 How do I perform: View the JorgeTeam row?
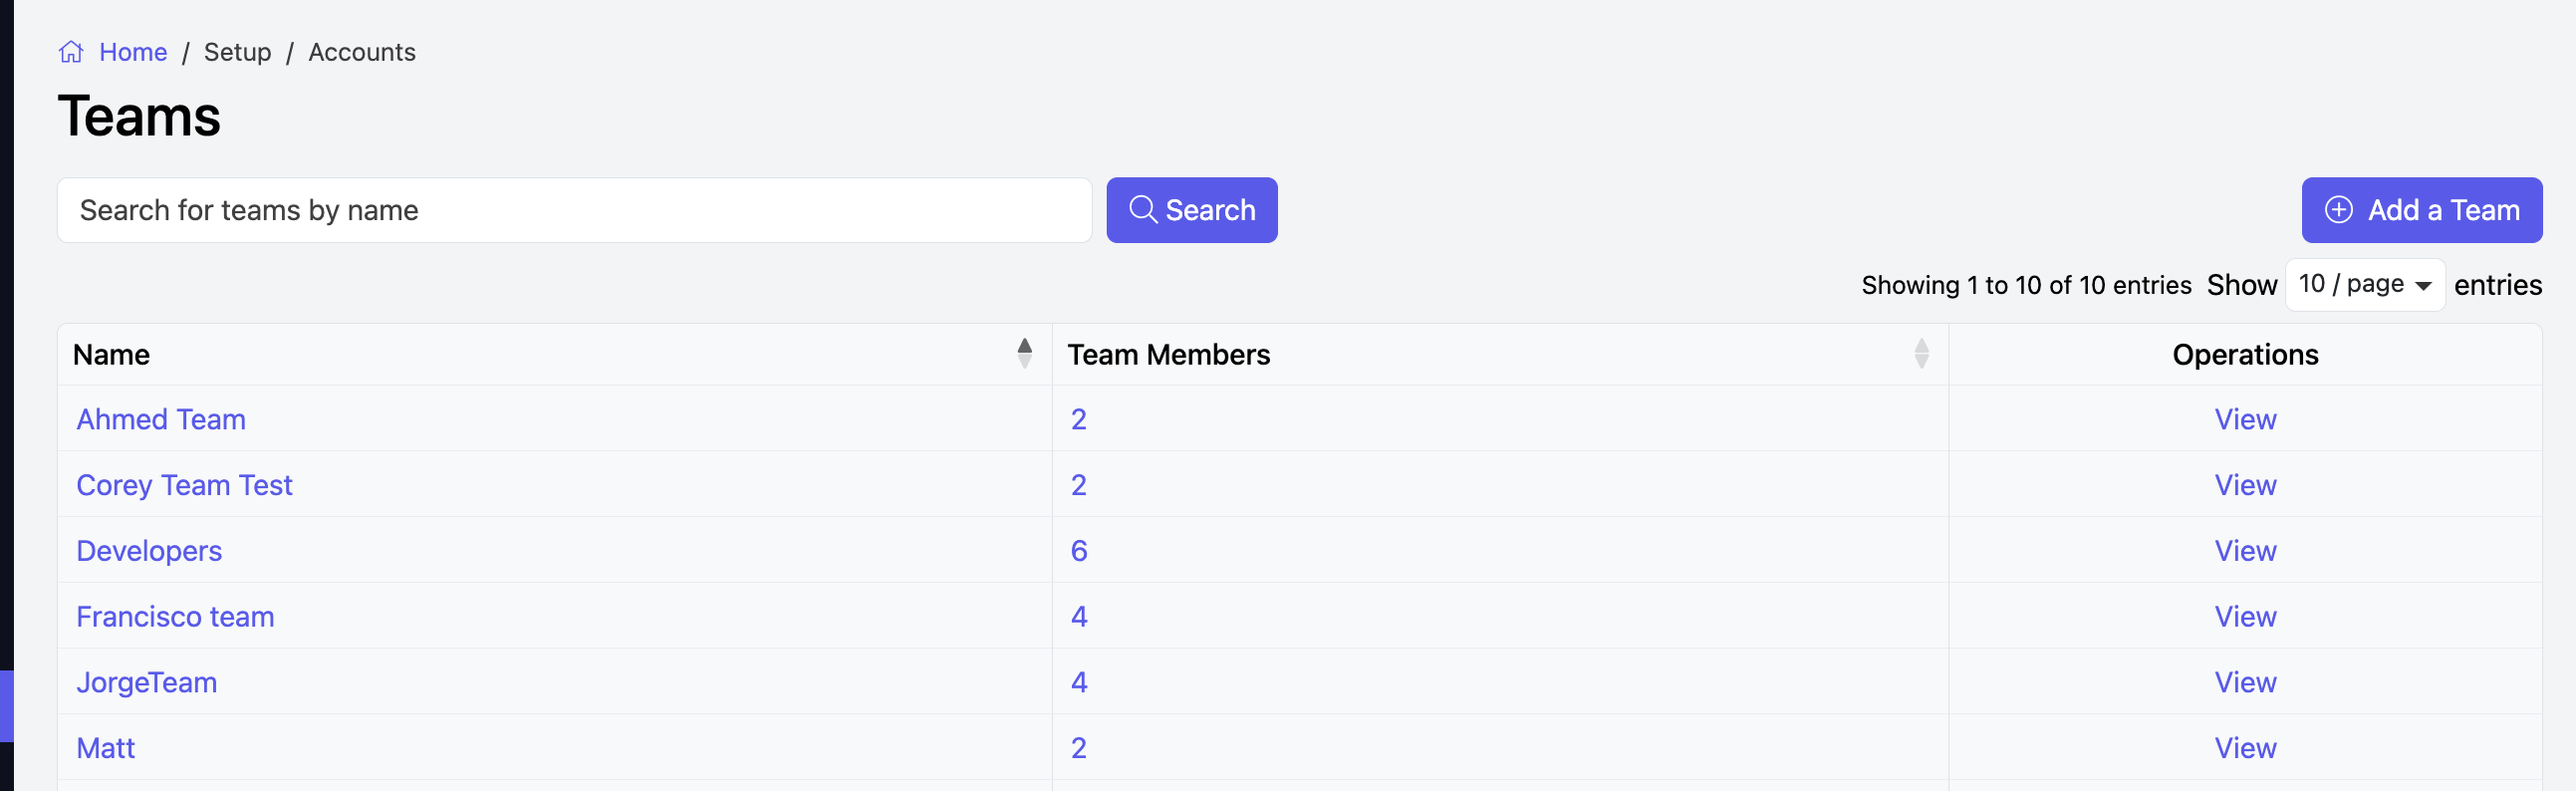coord(2244,683)
